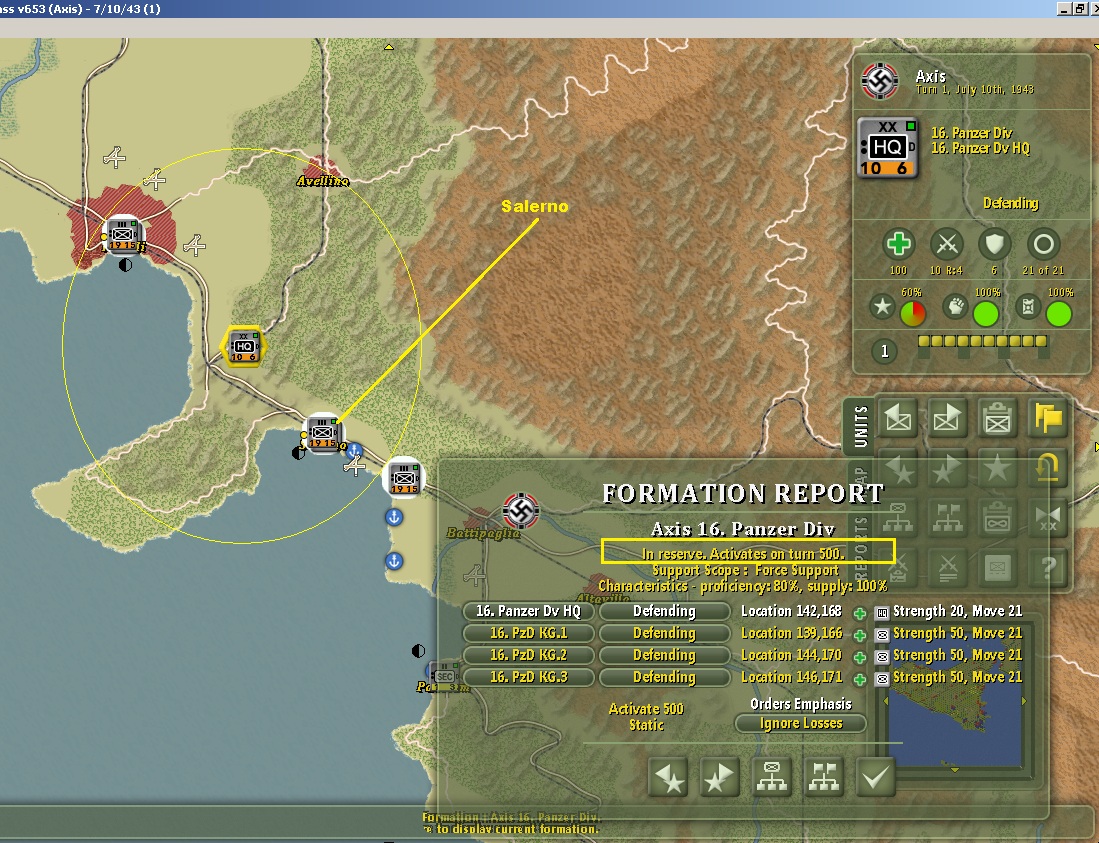
Task: Select 16. Panzer Dv HQ in report
Action: [528, 611]
